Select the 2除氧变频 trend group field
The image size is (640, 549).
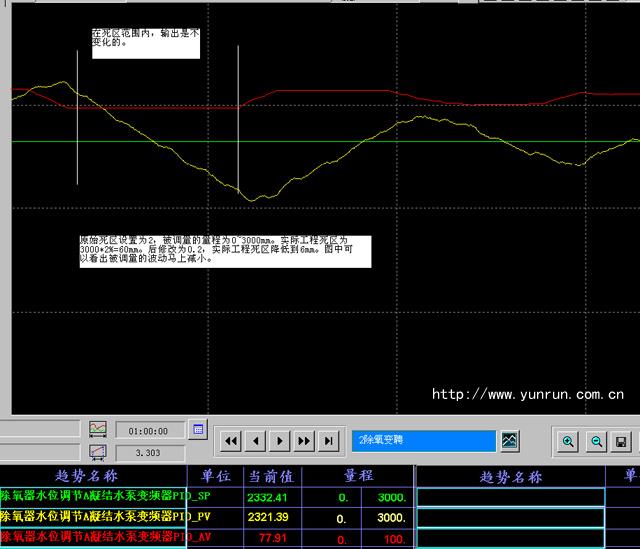coord(424,441)
